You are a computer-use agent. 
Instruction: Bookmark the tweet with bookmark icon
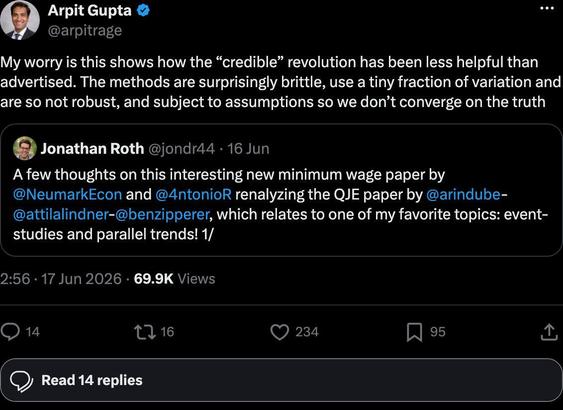click(x=414, y=332)
